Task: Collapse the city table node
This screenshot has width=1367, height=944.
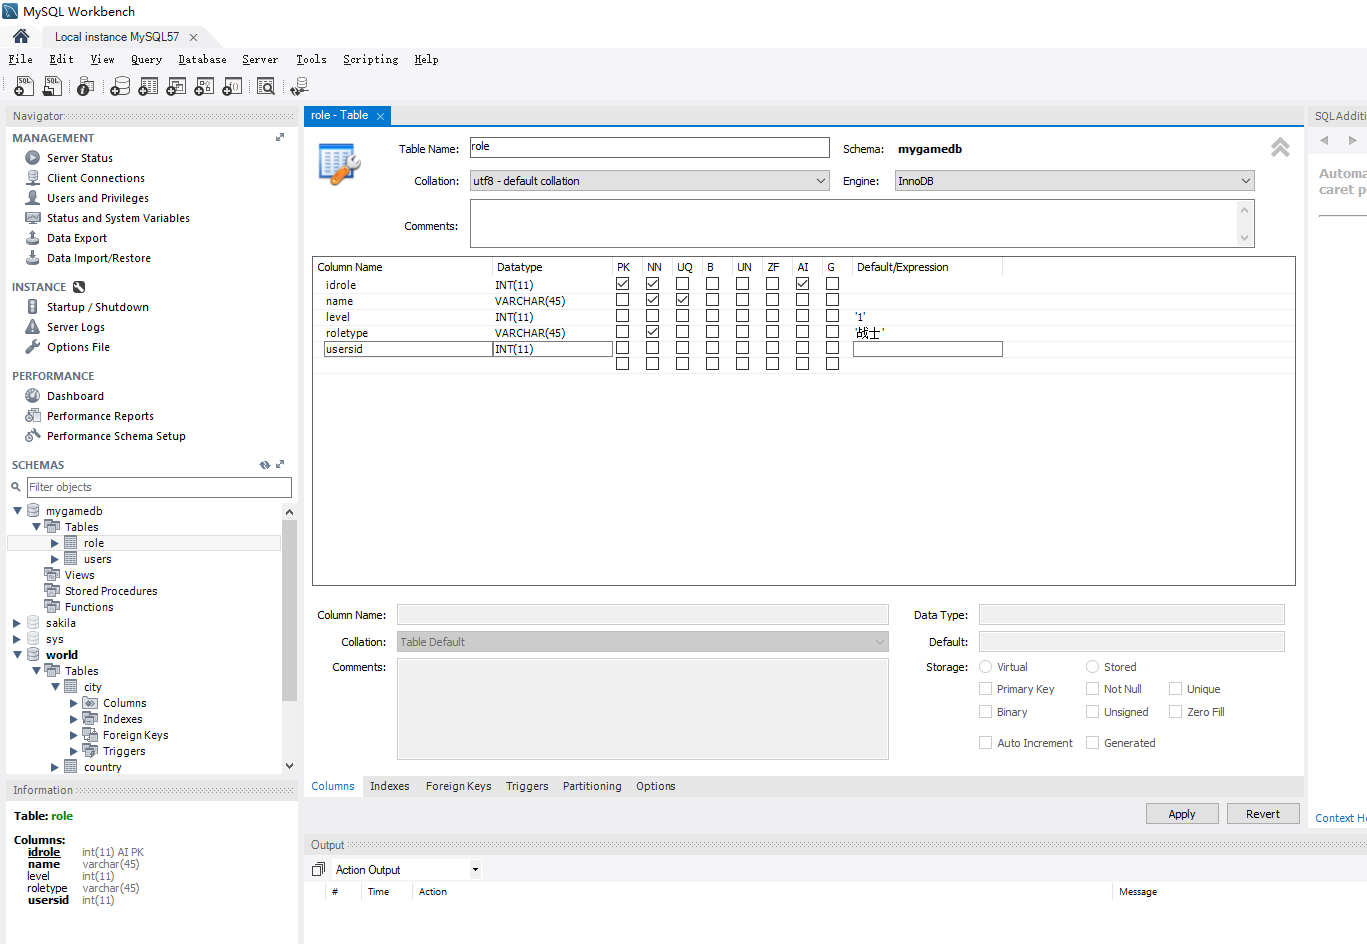Action: 55,687
